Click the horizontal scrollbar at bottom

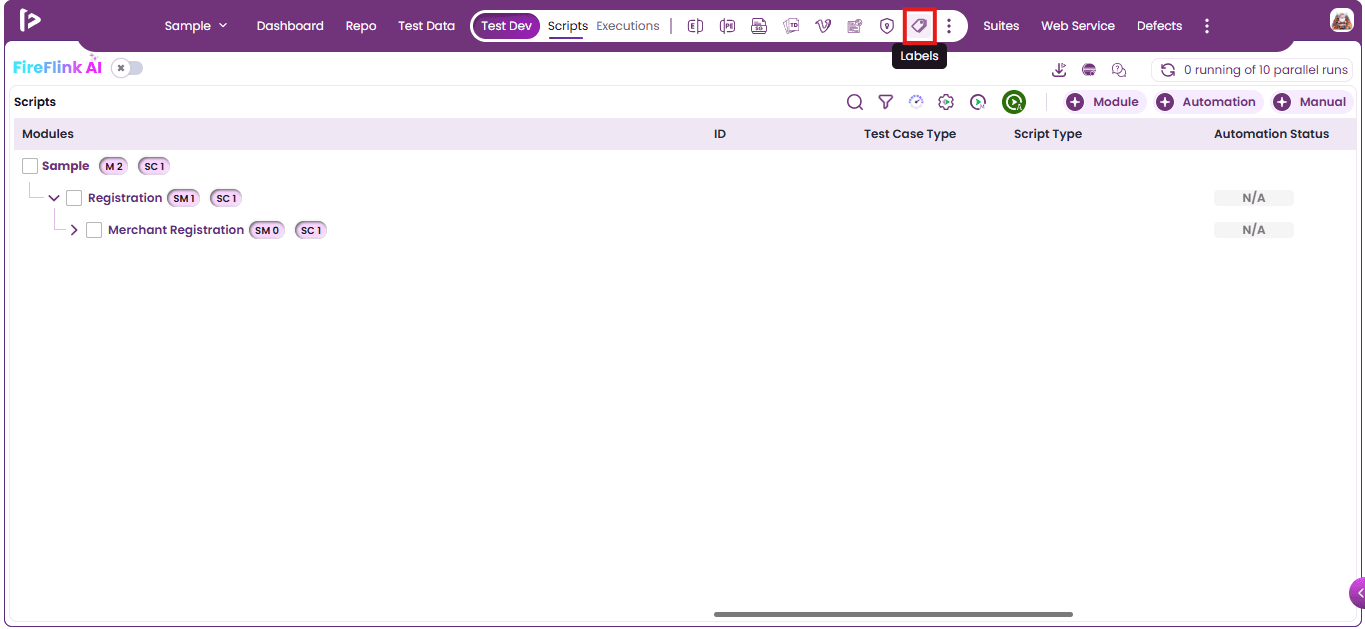[x=893, y=614]
